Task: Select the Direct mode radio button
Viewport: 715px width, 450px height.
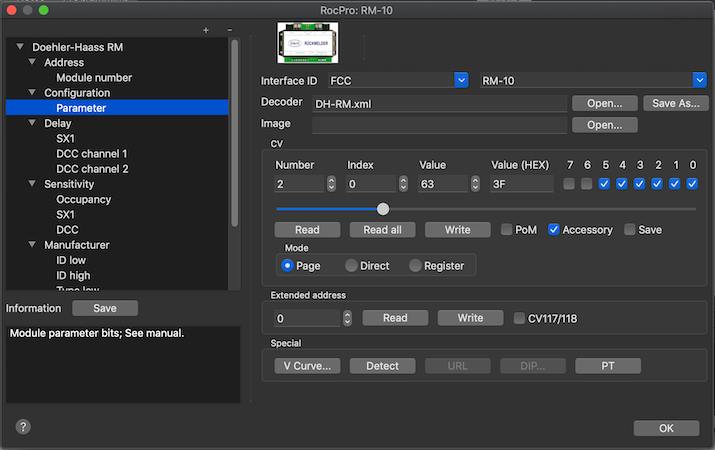Action: click(x=351, y=266)
